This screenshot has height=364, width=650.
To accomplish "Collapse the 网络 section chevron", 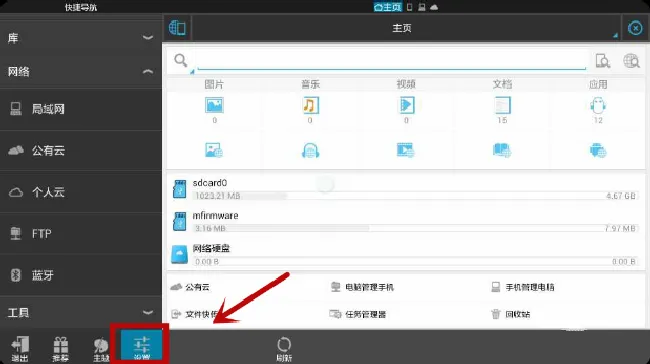I will tap(148, 71).
